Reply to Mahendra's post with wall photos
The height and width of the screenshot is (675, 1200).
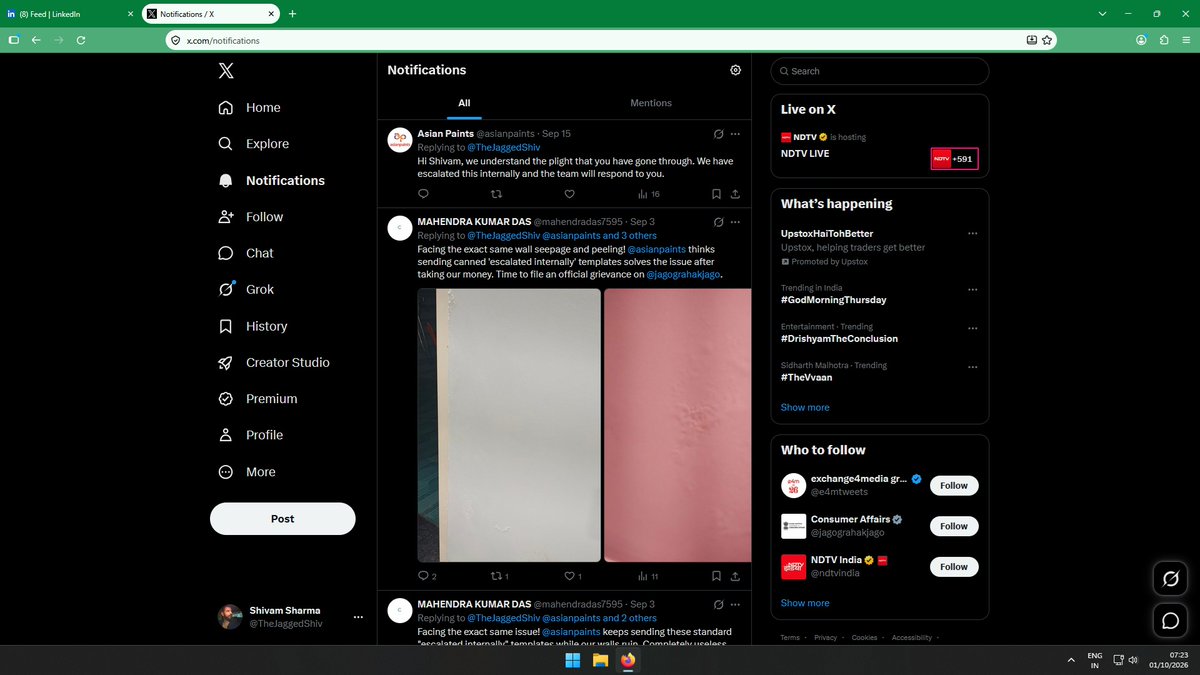coord(427,576)
